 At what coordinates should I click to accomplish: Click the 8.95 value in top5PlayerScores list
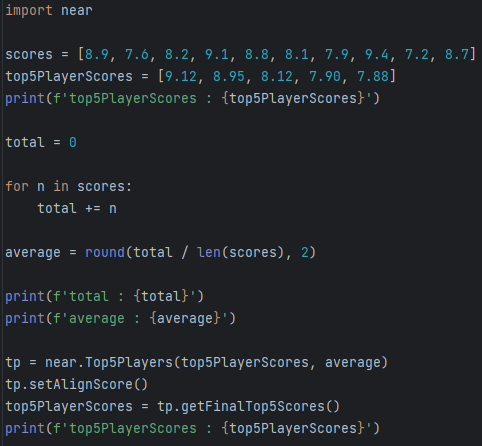229,76
